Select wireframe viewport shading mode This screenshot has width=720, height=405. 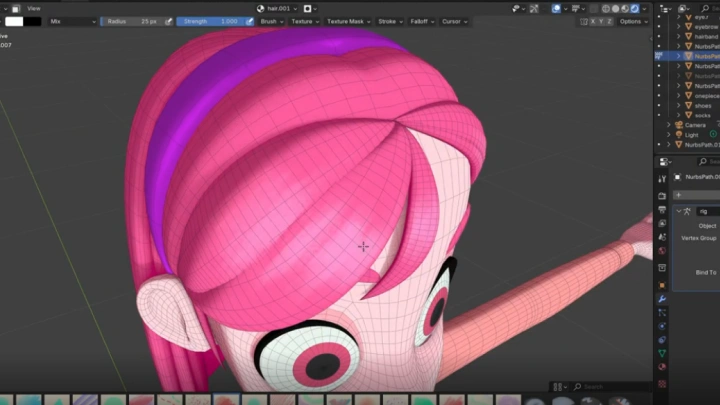tap(606, 9)
